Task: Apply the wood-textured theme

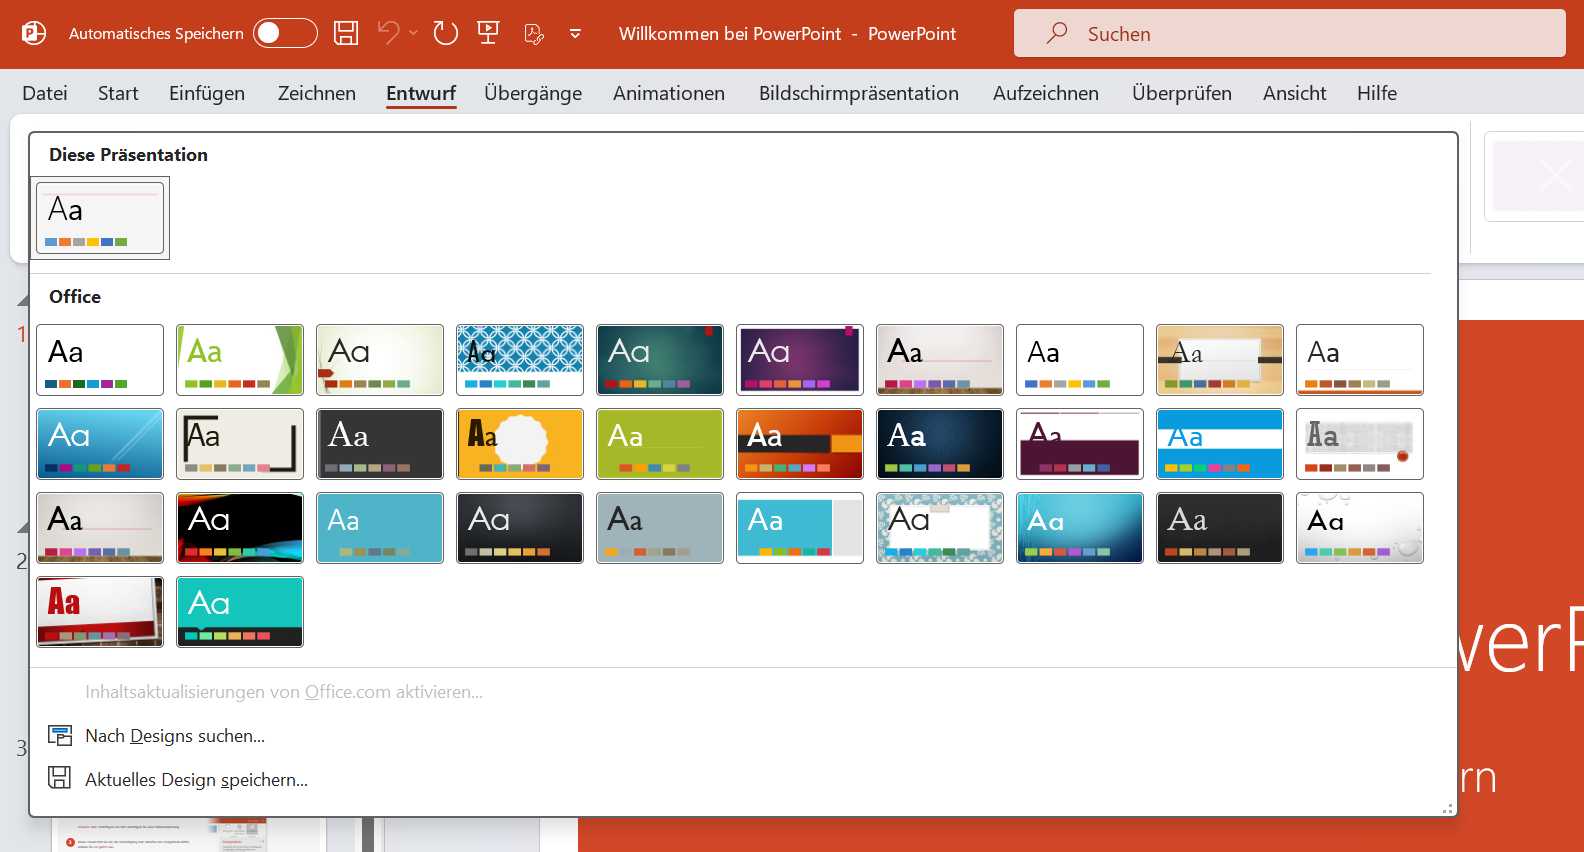Action: (1220, 360)
